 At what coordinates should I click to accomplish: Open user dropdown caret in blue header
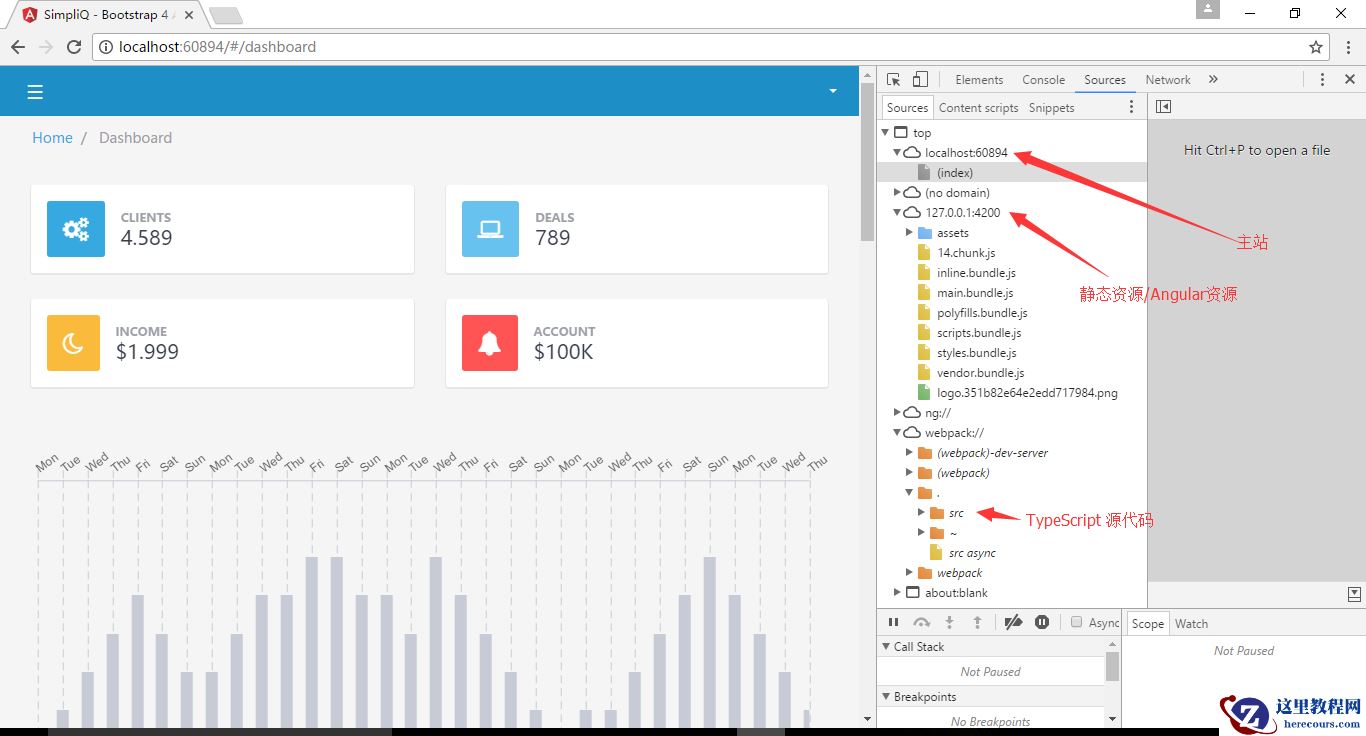(x=832, y=91)
